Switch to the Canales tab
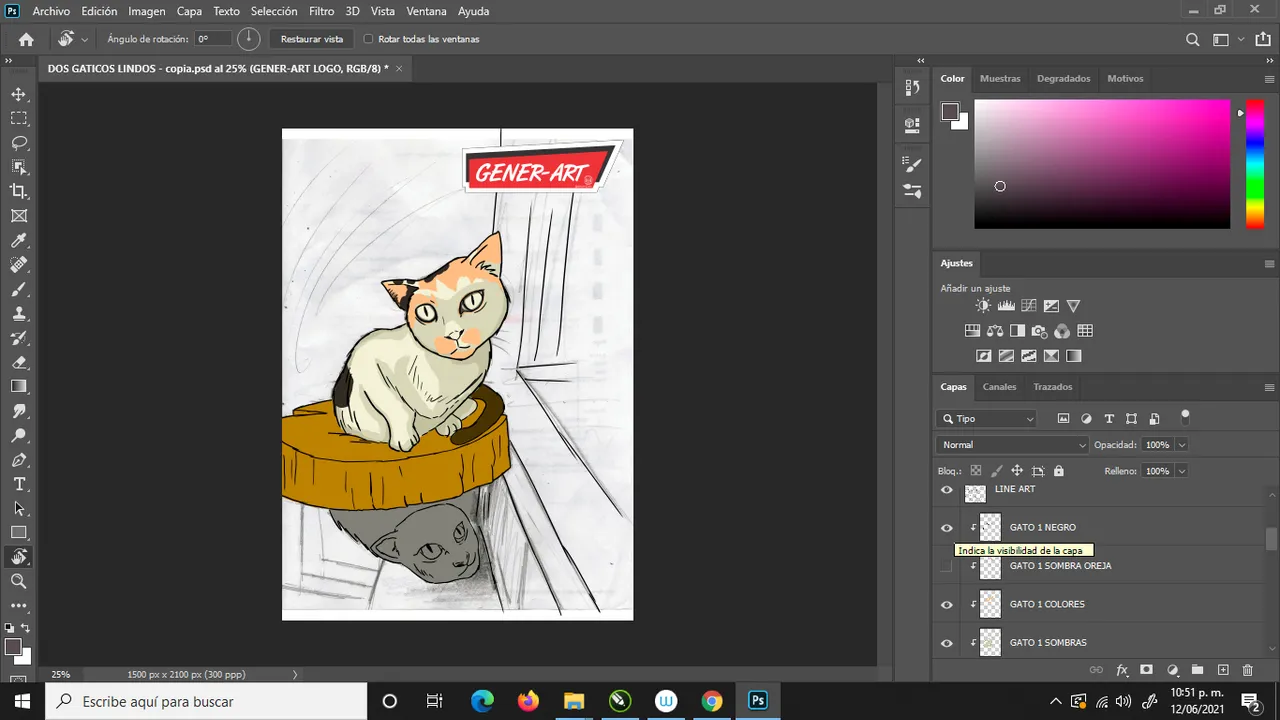1280x720 pixels. coord(999,386)
